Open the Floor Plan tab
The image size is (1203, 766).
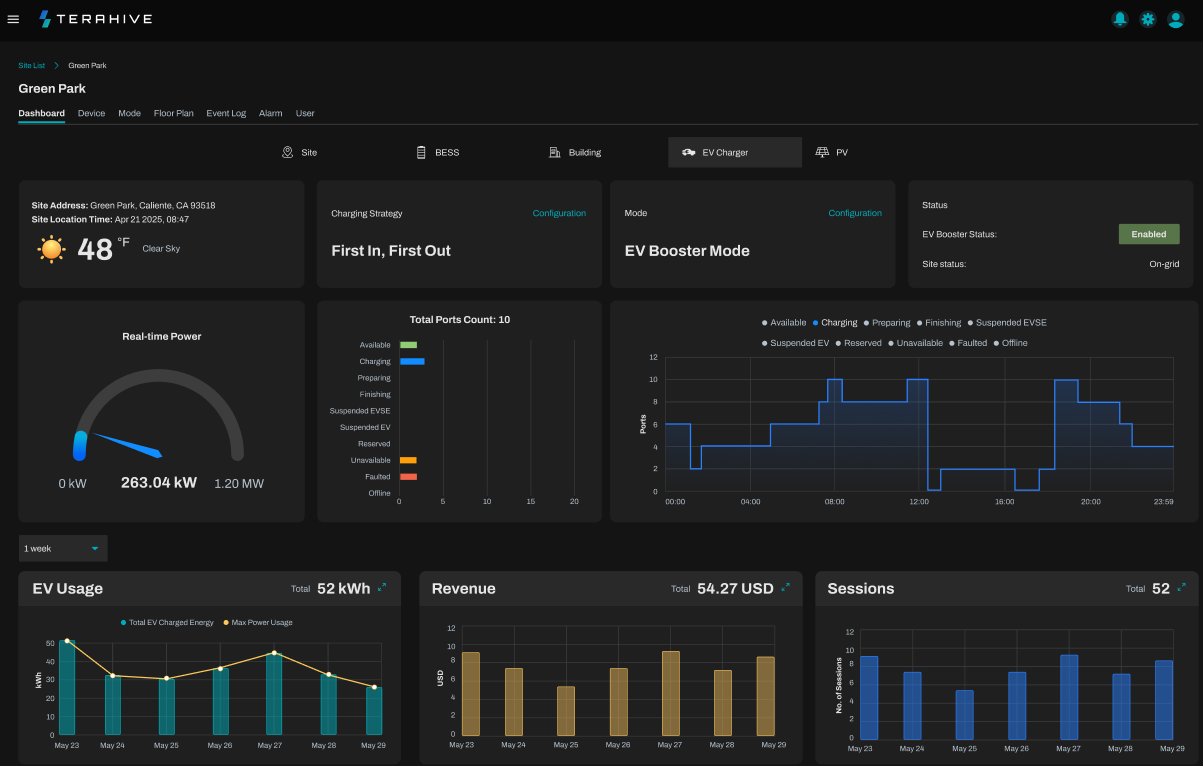174,113
